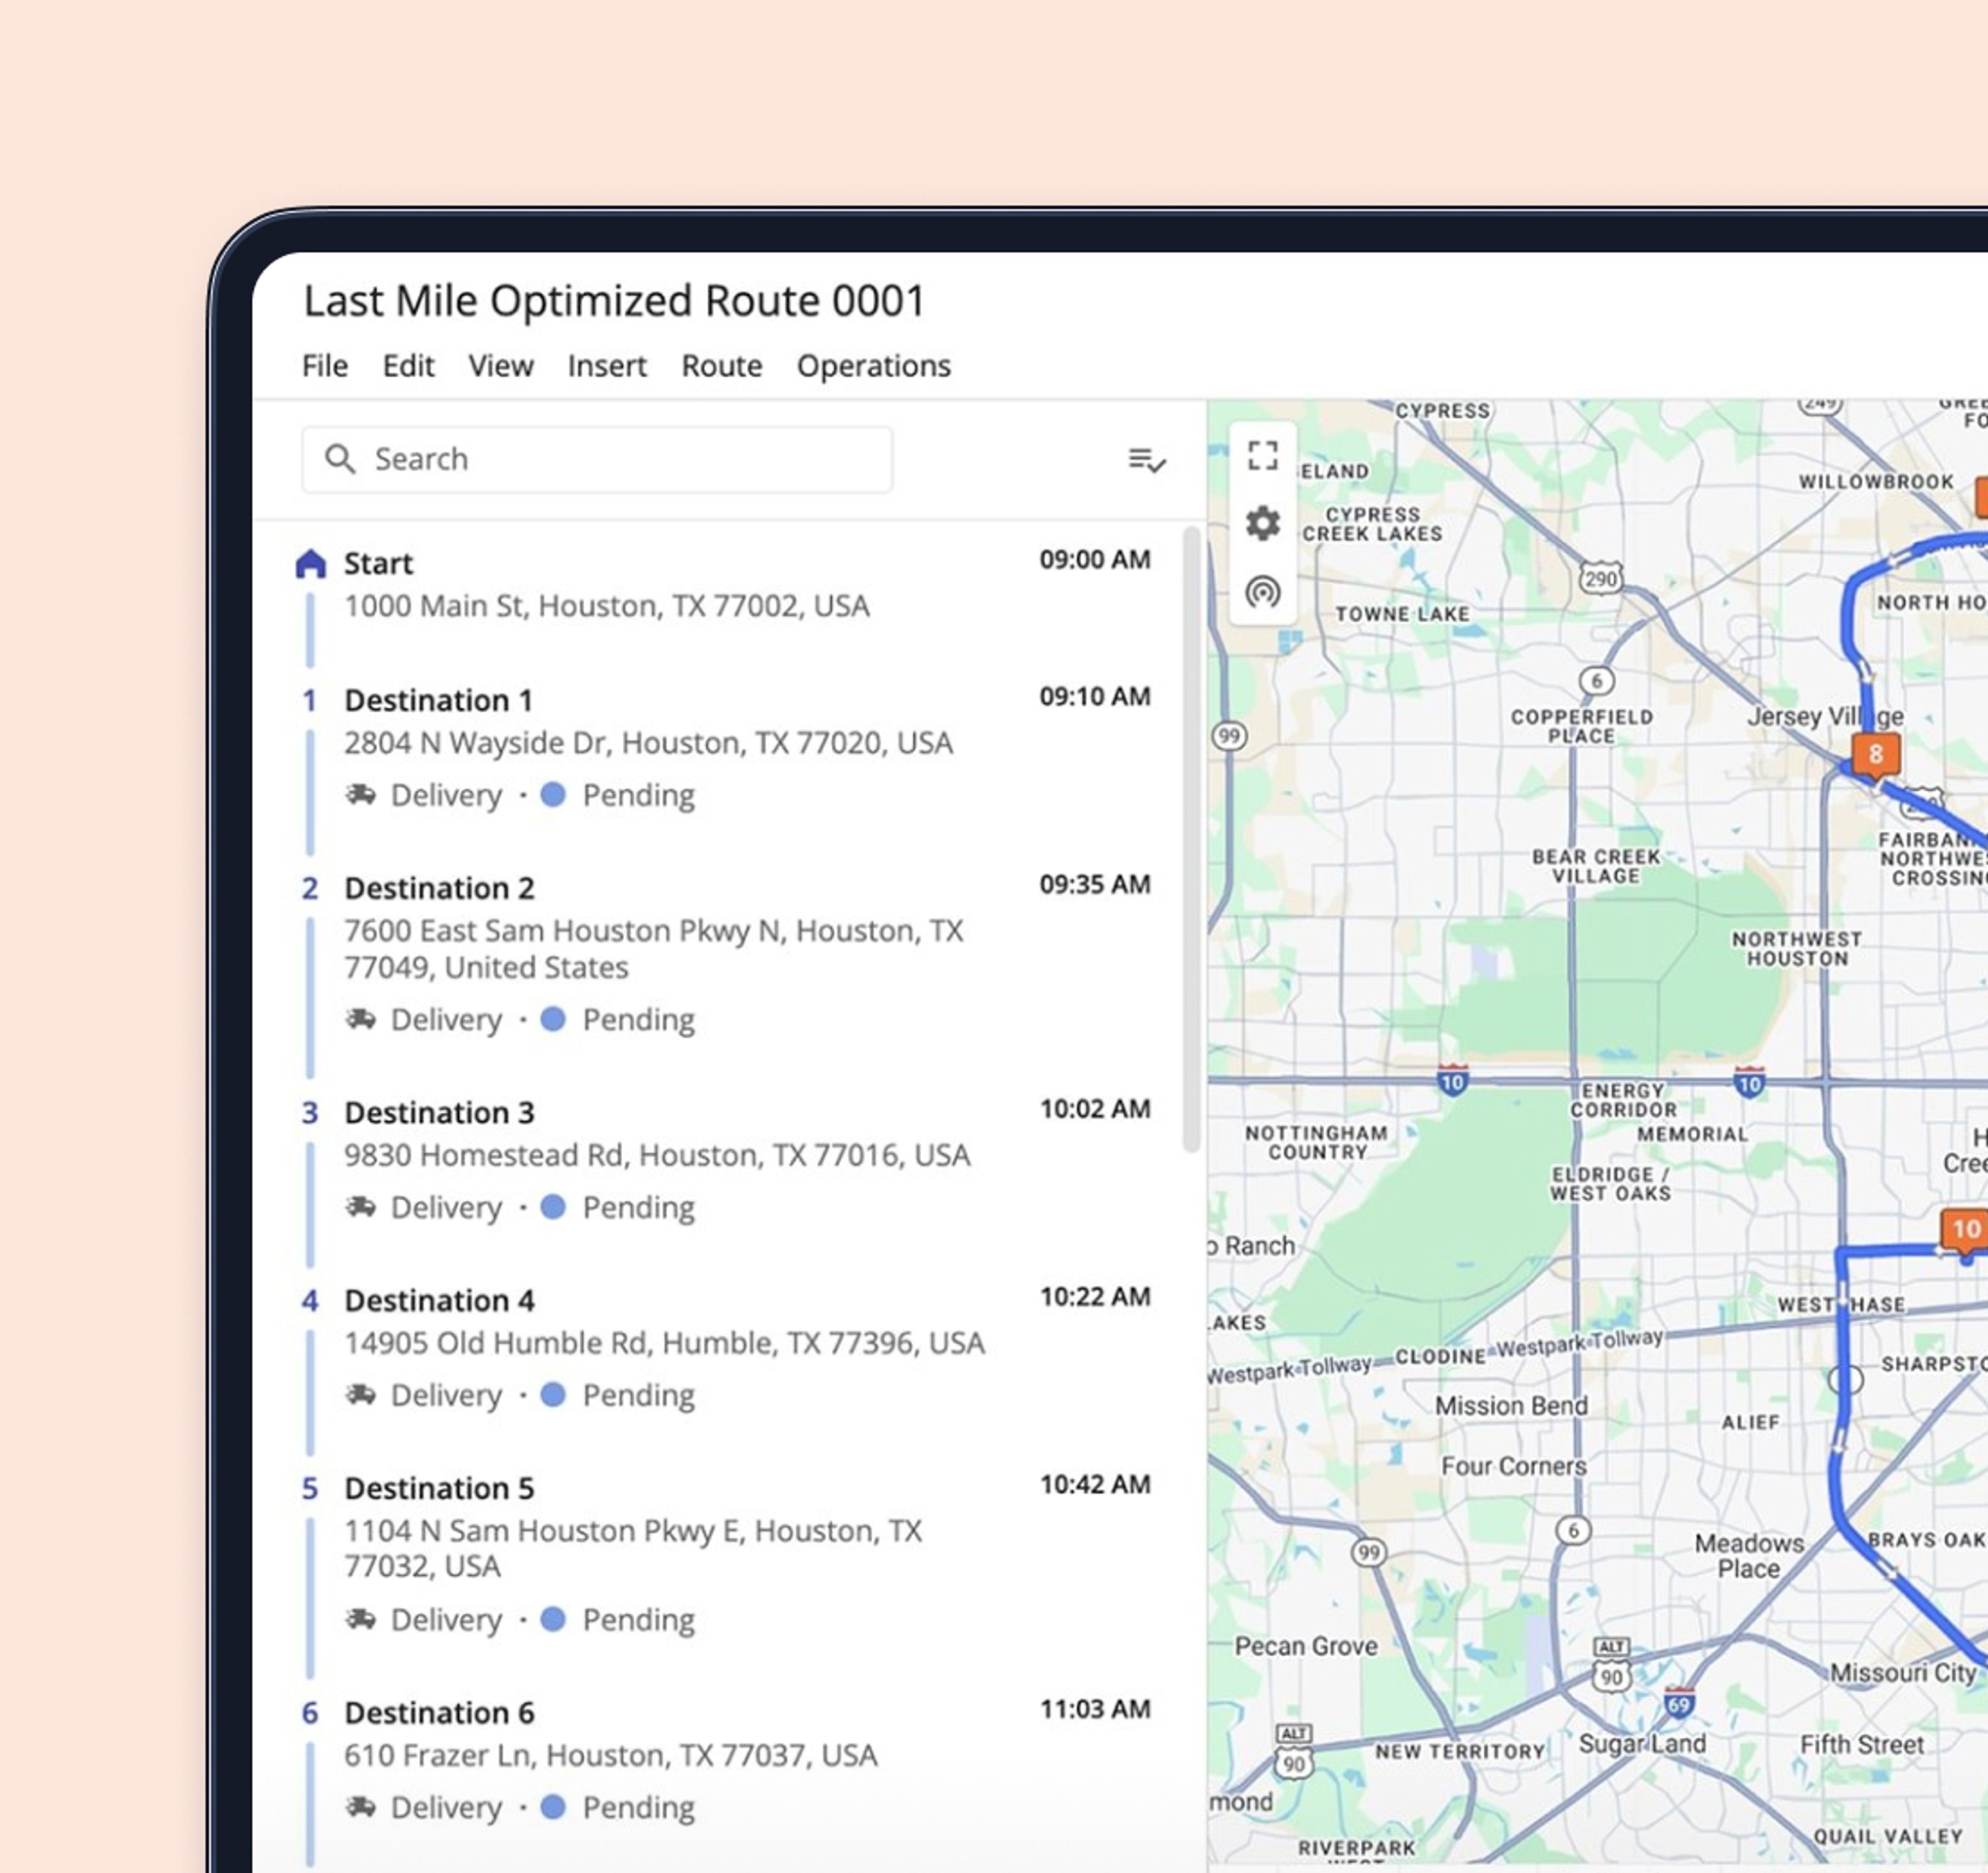Open map settings gear
This screenshot has height=1873, width=1988.
1263,523
